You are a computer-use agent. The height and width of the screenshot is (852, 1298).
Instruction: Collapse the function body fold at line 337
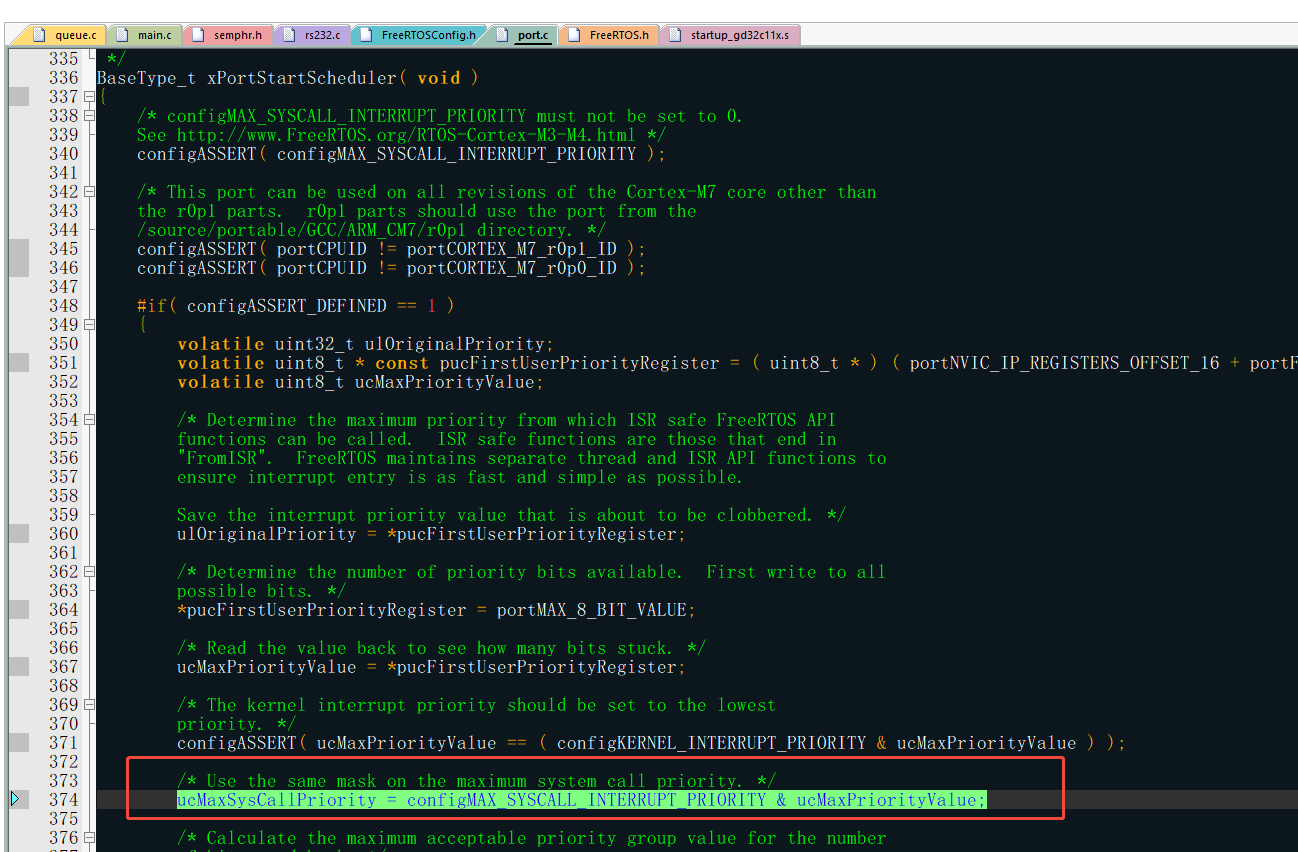pos(89,97)
